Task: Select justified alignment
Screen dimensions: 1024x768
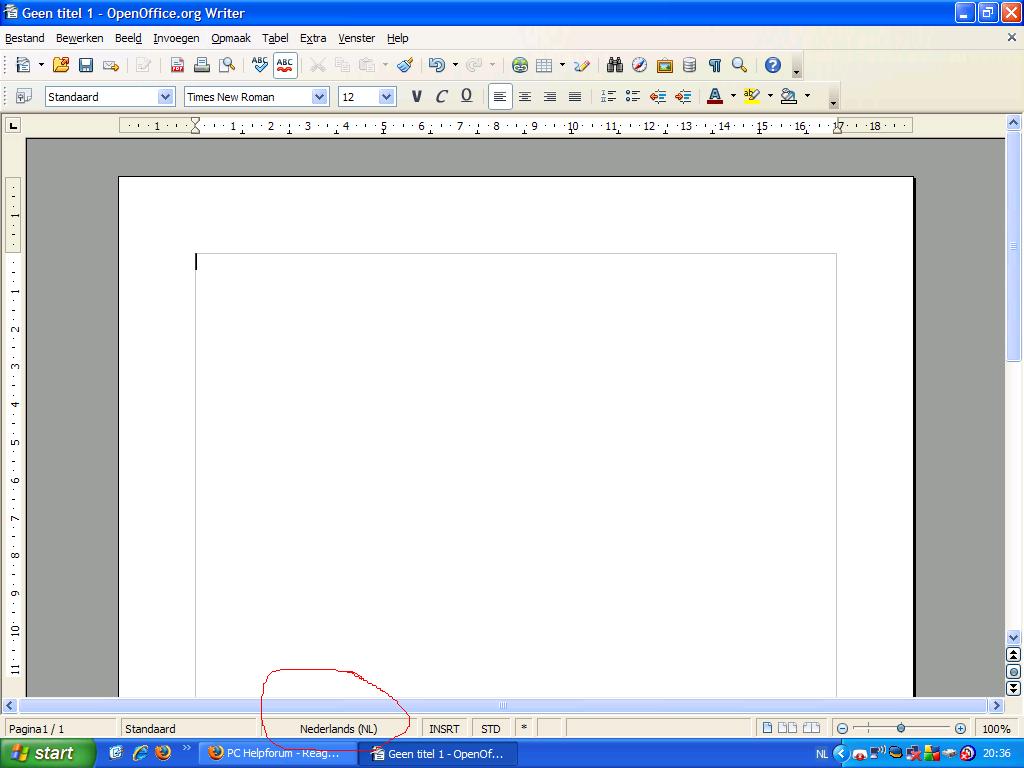Action: (575, 97)
